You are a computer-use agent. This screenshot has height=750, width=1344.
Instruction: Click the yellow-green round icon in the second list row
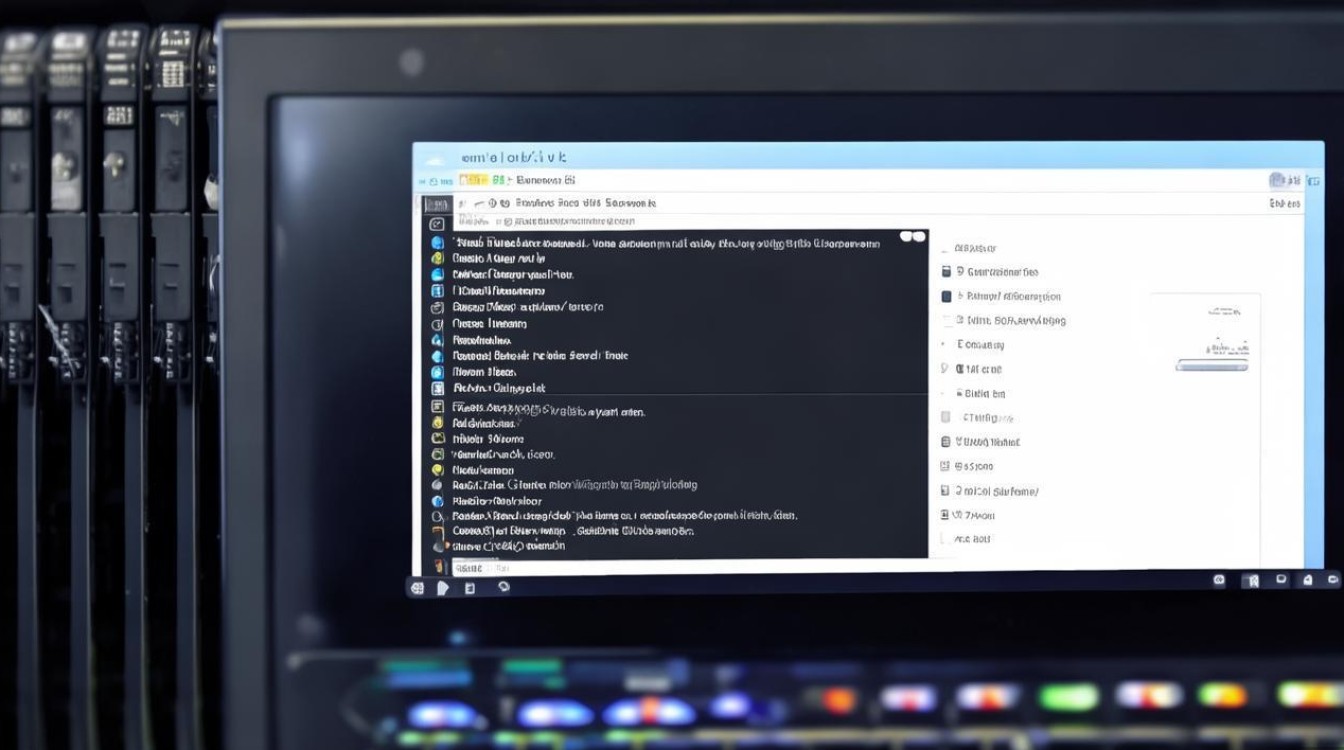[437, 258]
